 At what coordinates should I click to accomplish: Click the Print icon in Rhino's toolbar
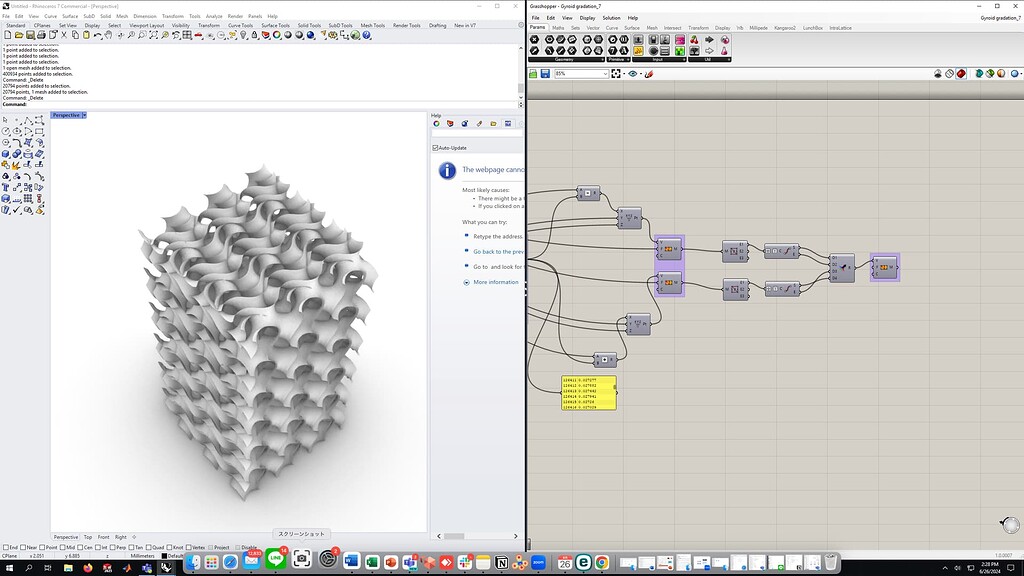(39, 36)
